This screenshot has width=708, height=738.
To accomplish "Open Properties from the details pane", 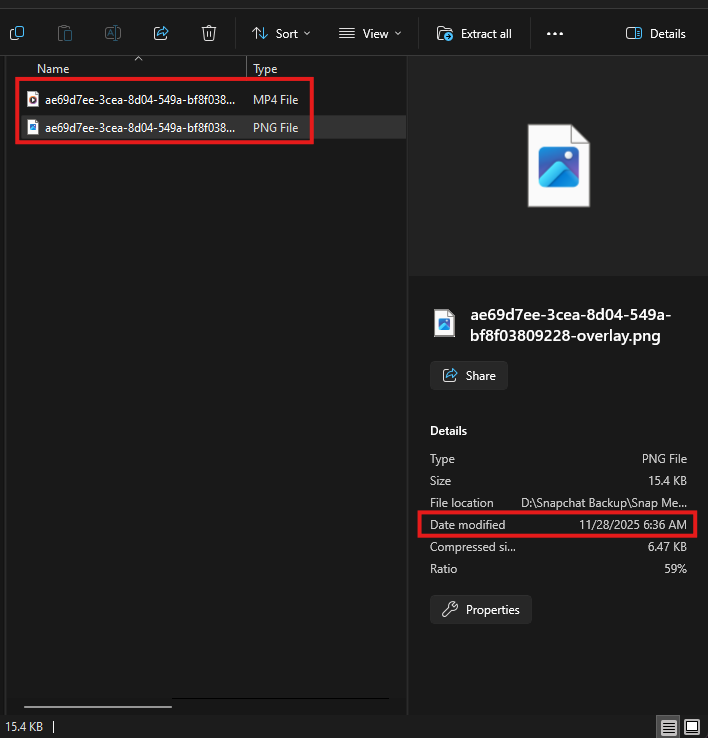I will coord(481,610).
